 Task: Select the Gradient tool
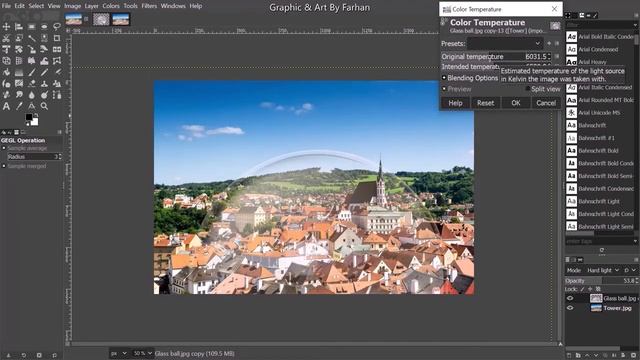[x=19, y=72]
